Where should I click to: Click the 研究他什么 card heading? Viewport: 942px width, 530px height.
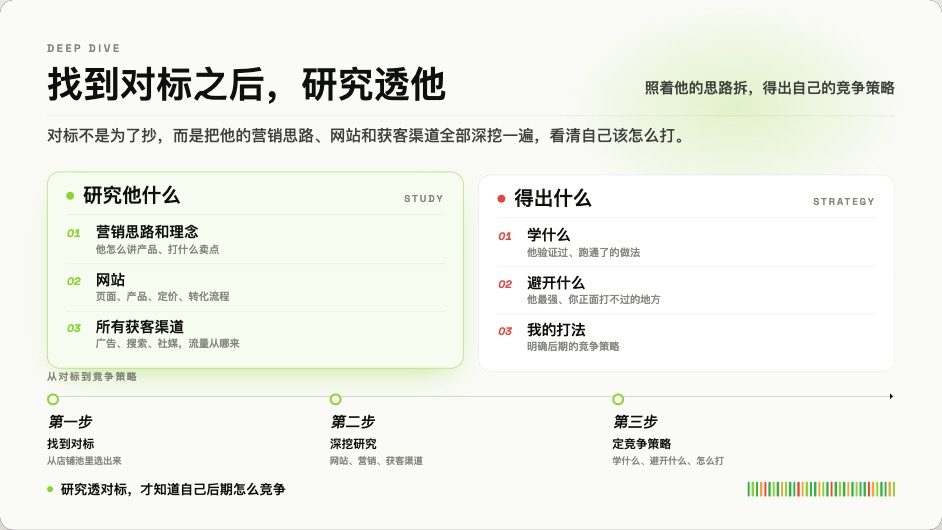pos(132,195)
